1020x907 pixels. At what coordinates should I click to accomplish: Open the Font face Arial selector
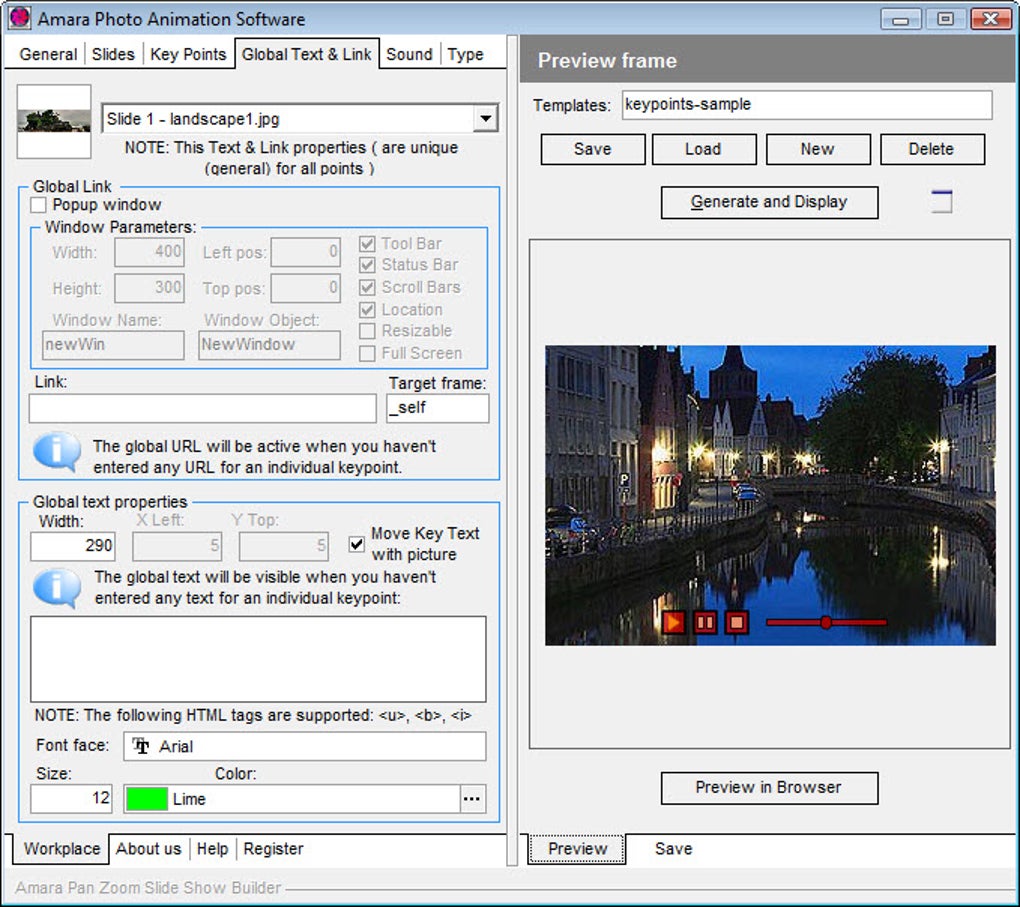(x=304, y=746)
